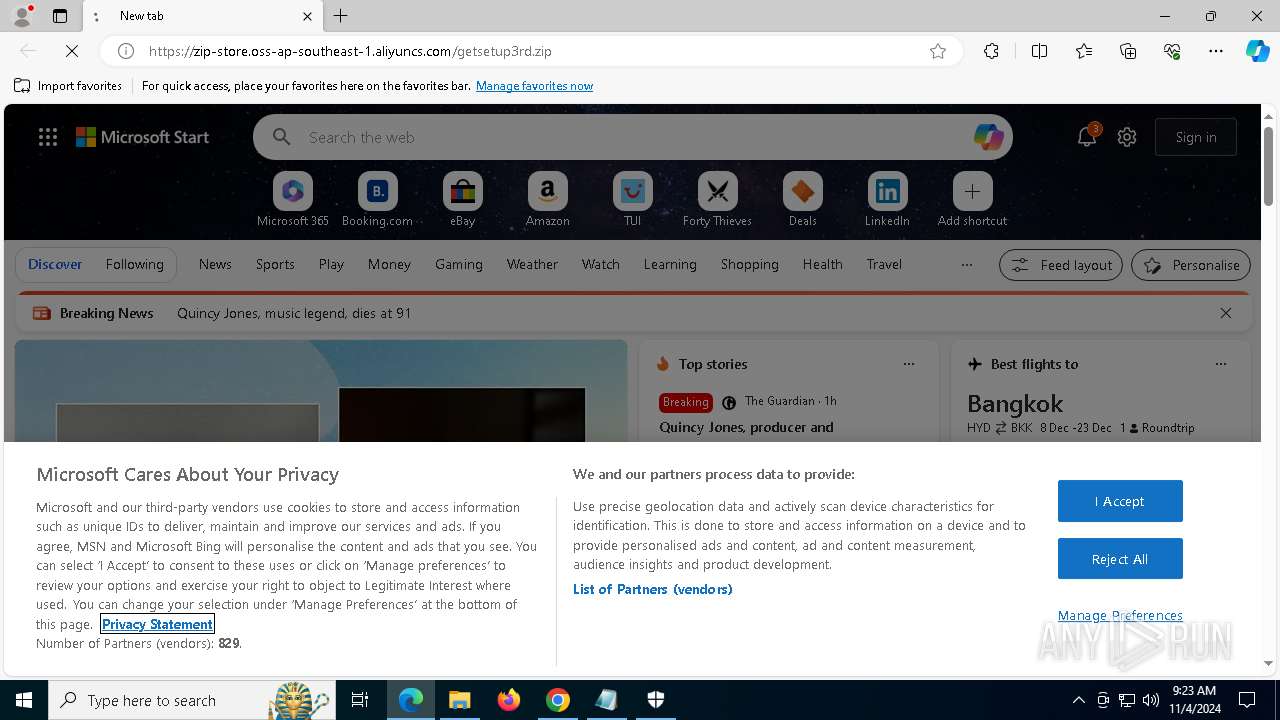Open the eBay shortcut
Image resolution: width=1280 pixels, height=720 pixels.
click(462, 199)
